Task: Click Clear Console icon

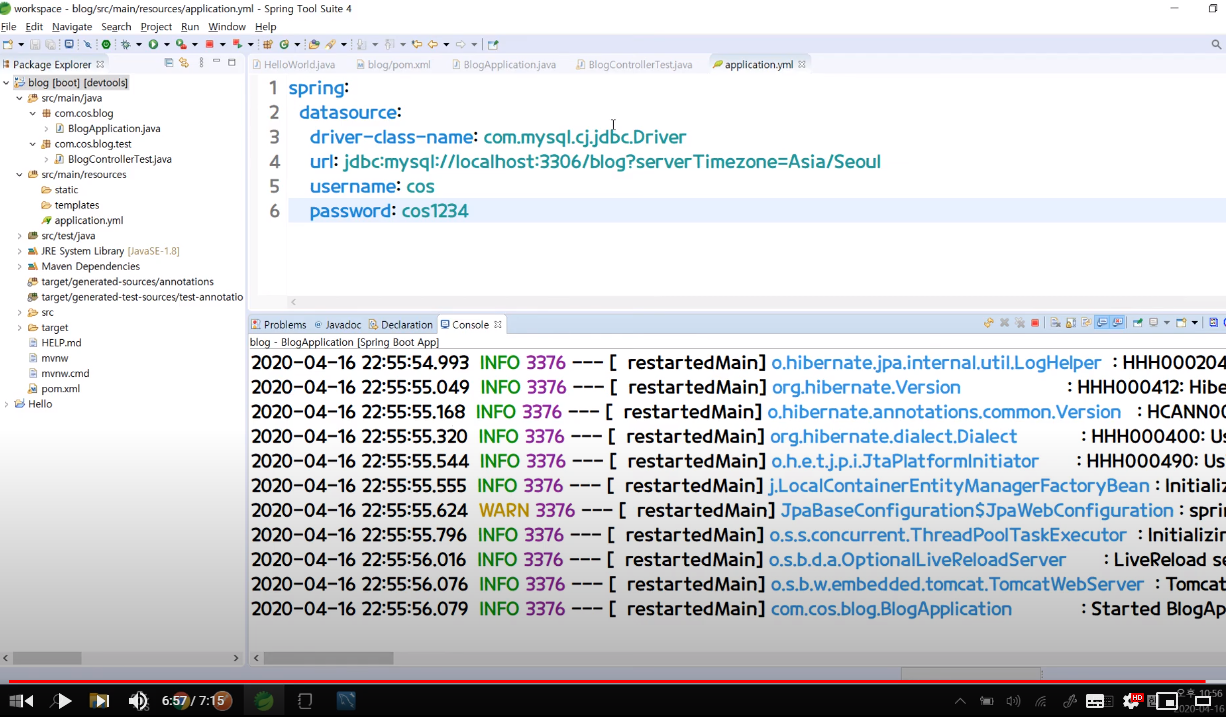Action: coord(1054,323)
